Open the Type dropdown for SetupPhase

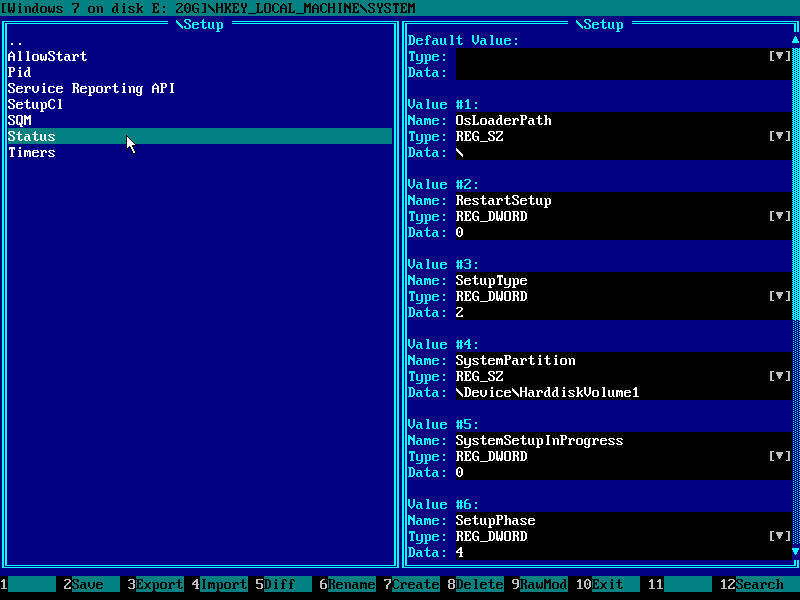click(x=780, y=536)
